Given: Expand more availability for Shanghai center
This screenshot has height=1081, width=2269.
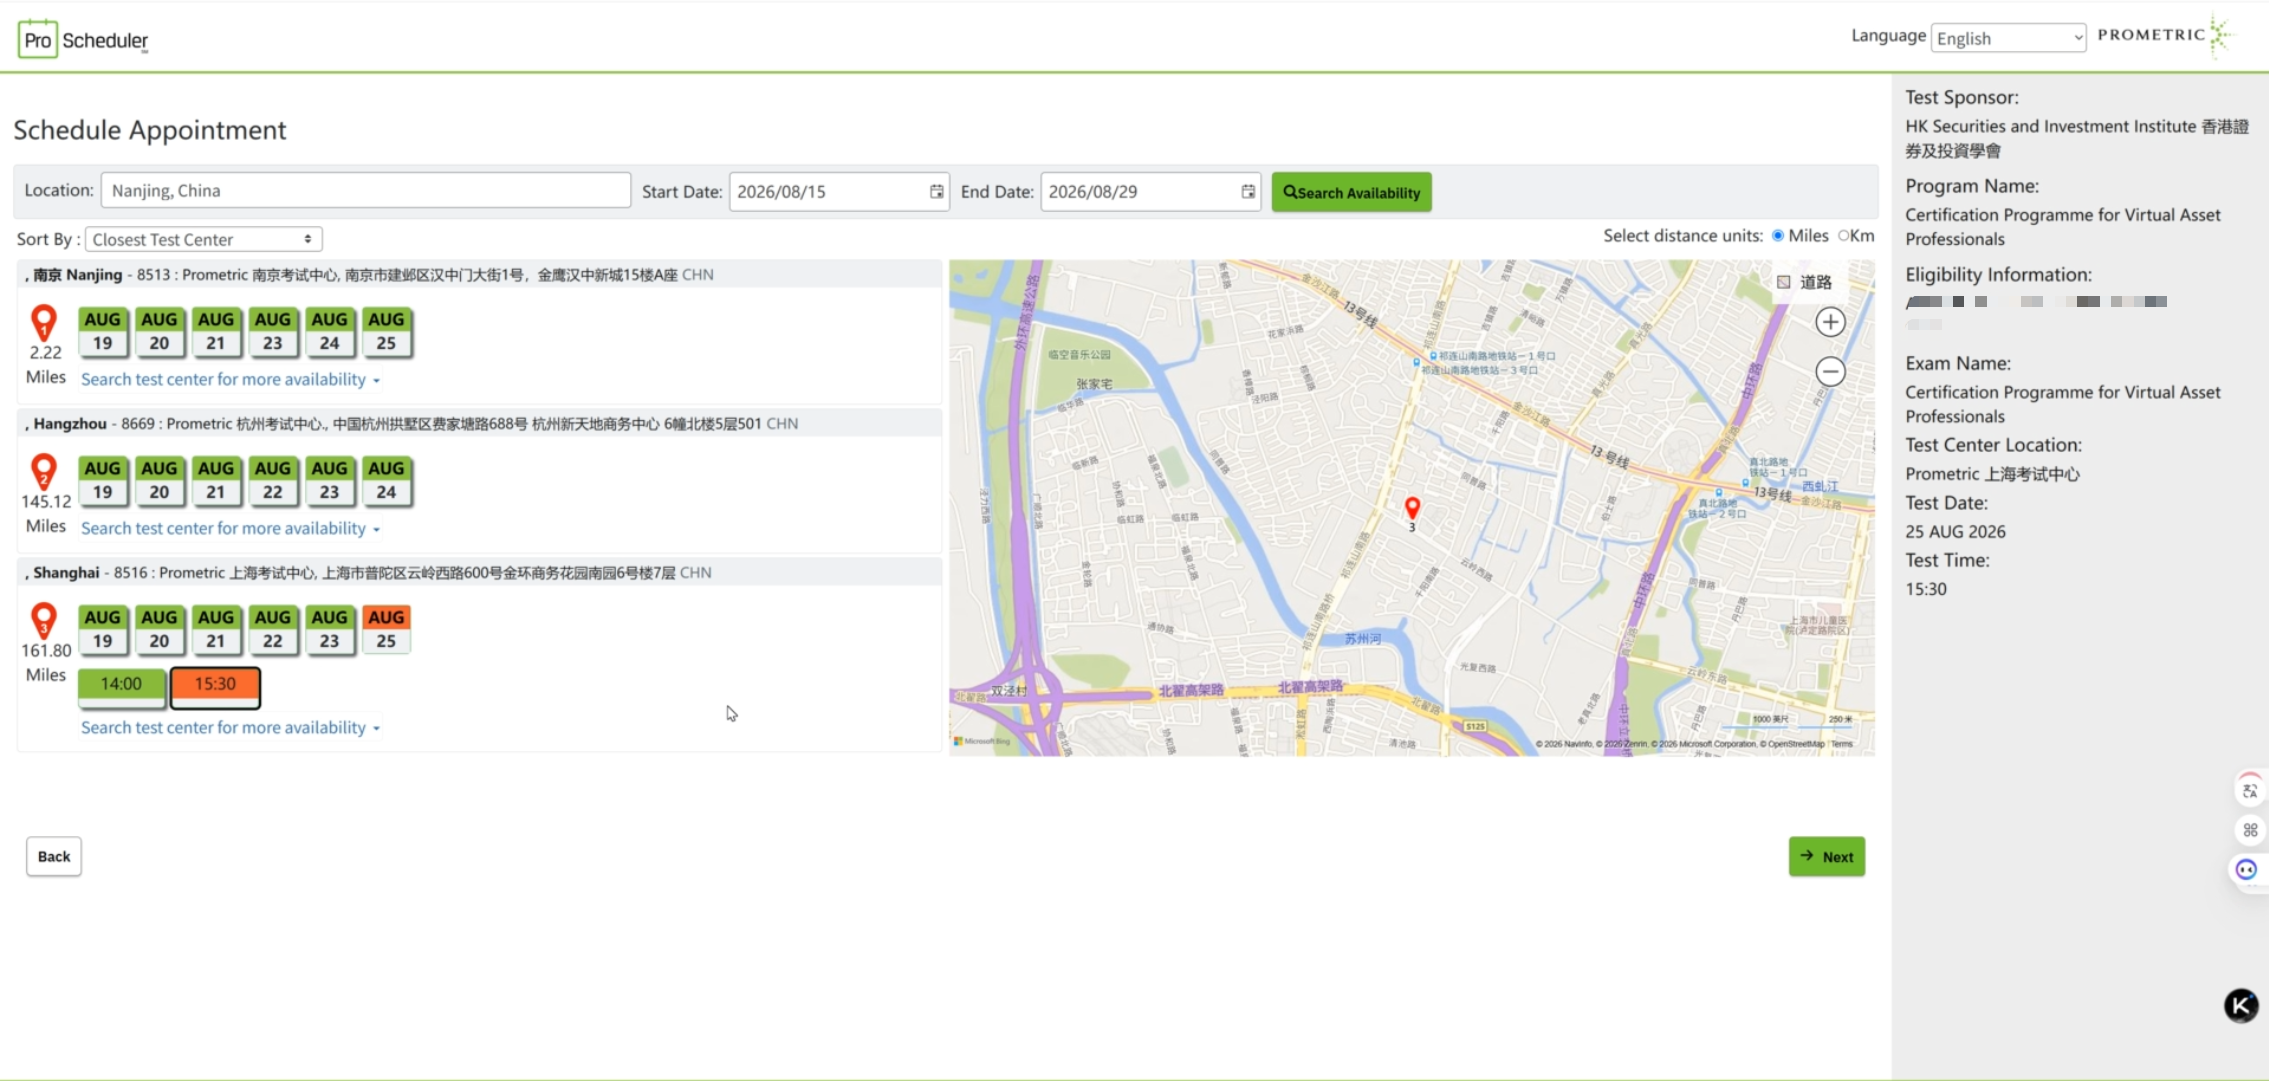Looking at the screenshot, I should [230, 727].
